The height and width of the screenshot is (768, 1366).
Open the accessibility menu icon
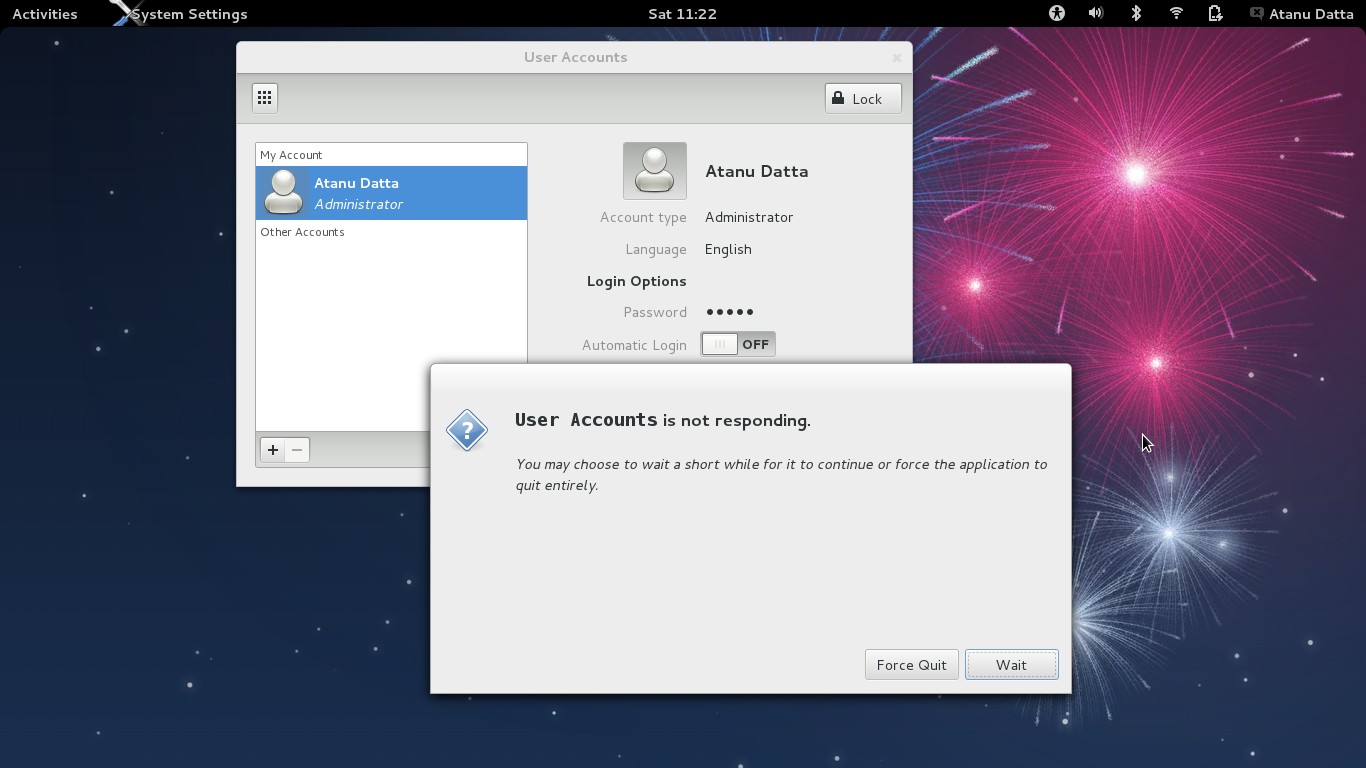click(1056, 14)
